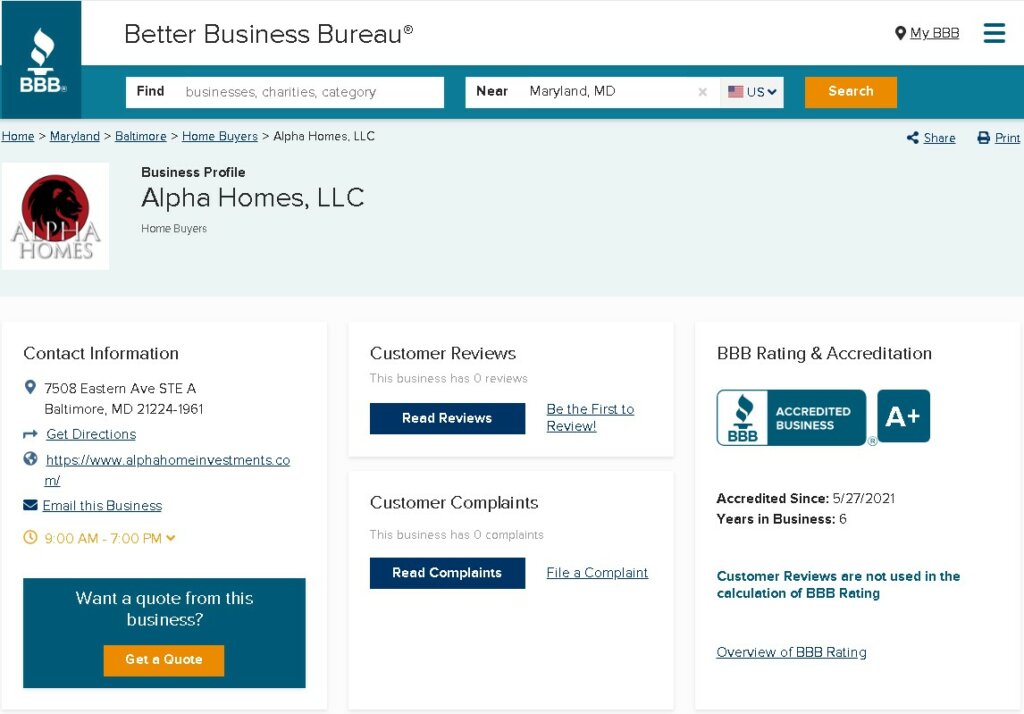Open the Home Buyers breadcrumb link
Viewport: 1024px width, 714px height.
[219, 136]
